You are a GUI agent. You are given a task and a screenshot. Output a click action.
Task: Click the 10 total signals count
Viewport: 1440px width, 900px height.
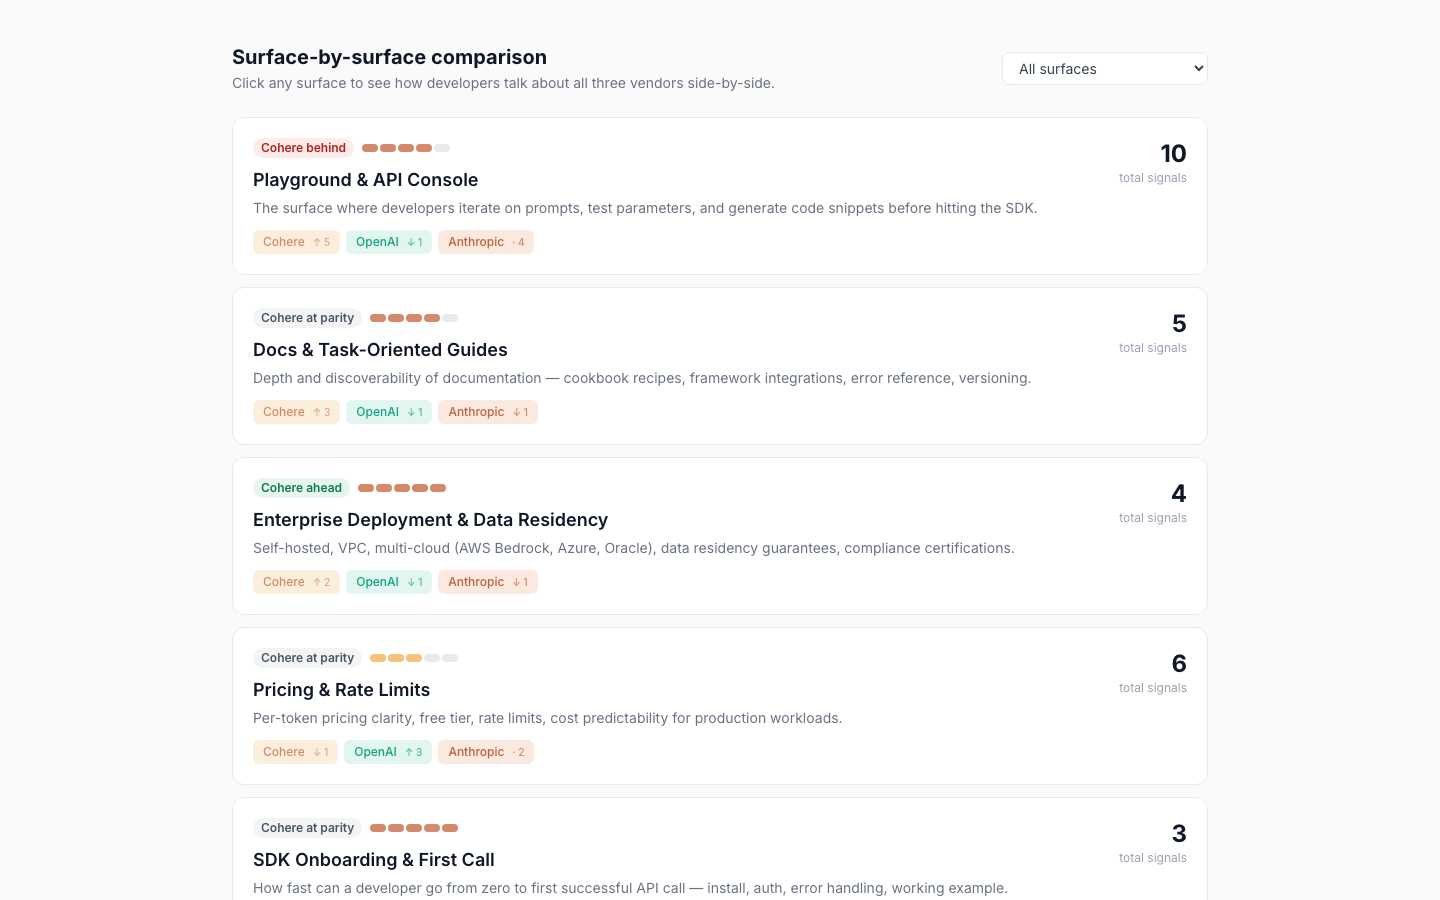(1173, 154)
